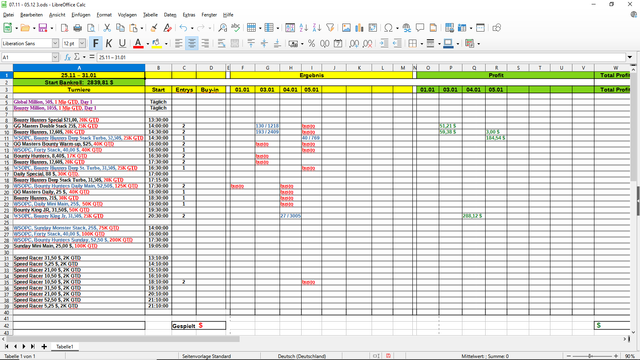Open the undo history dropdown arrow

192,28
